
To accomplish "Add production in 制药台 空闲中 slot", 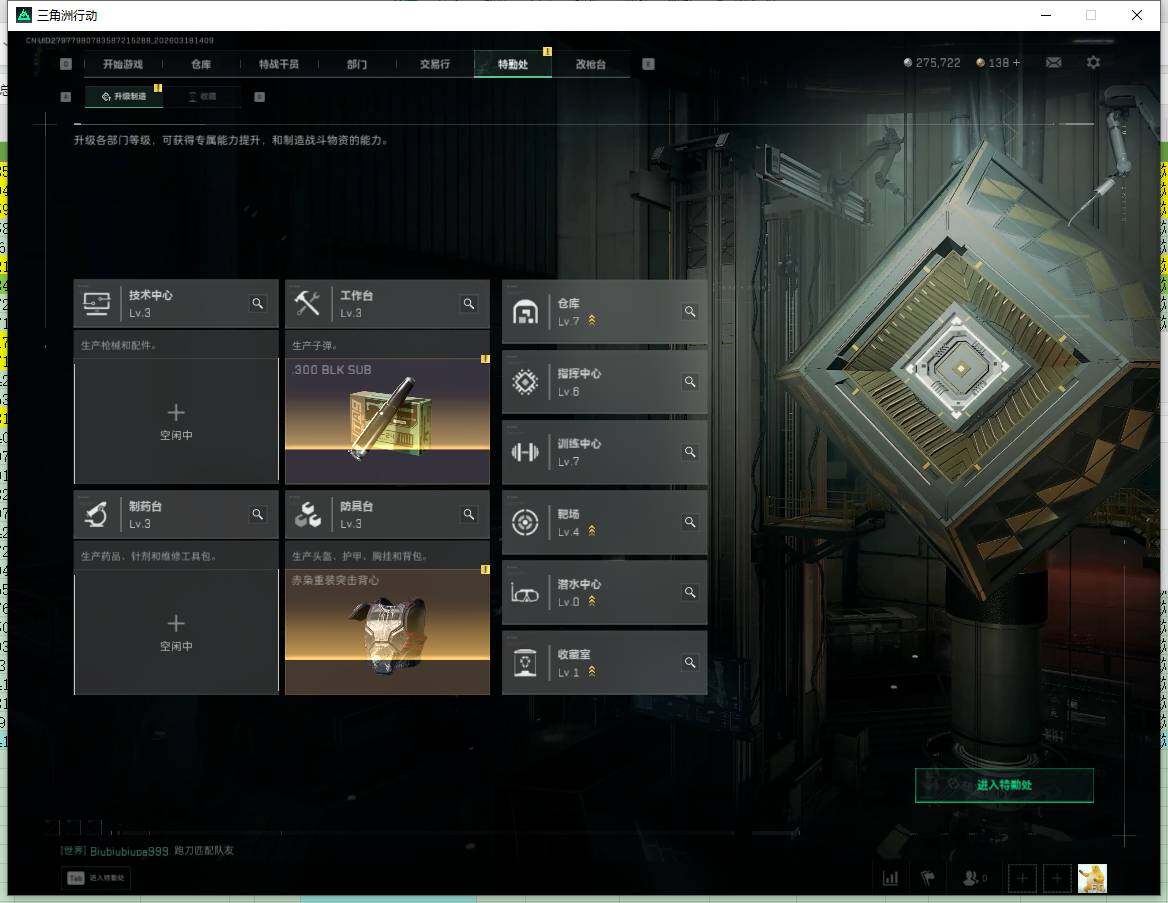I will click(176, 632).
